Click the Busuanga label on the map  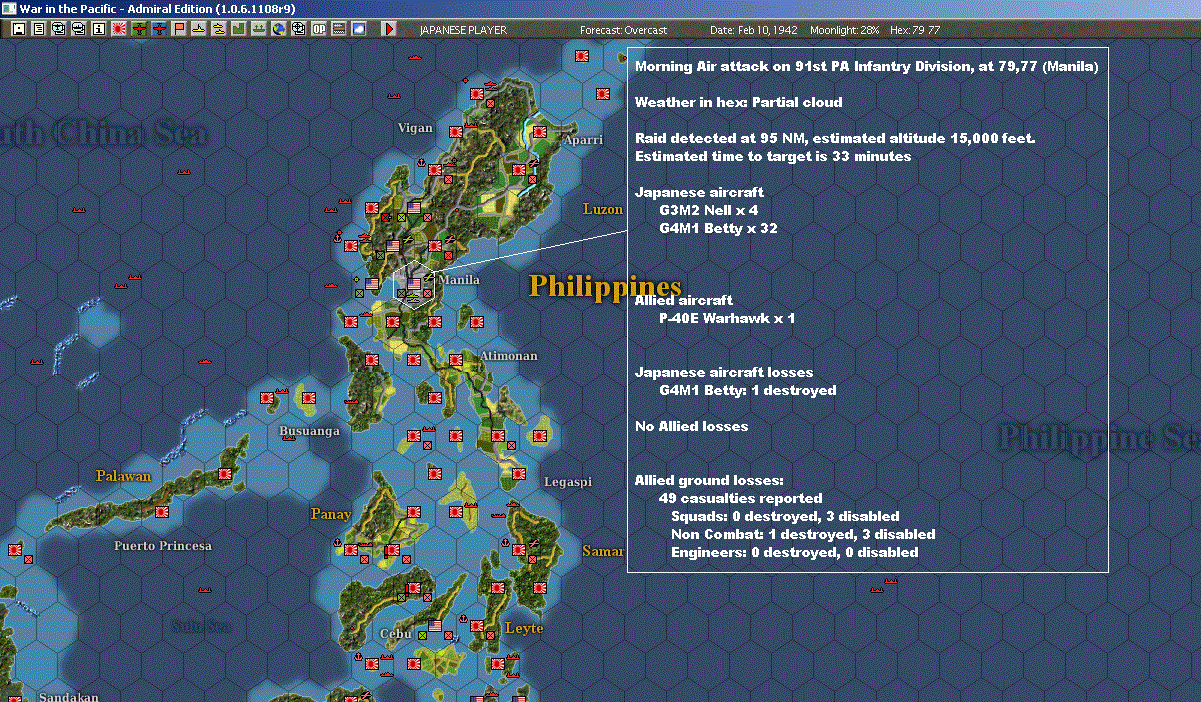click(310, 431)
